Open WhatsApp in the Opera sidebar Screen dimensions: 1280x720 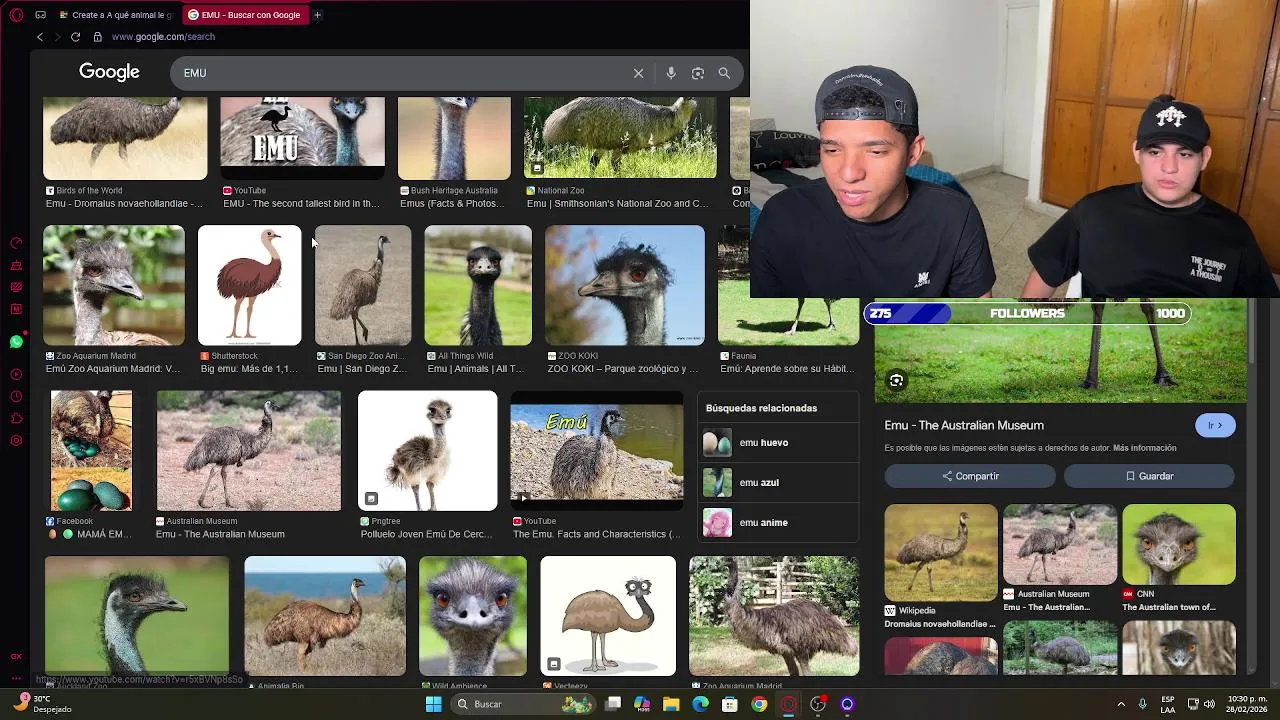click(16, 342)
